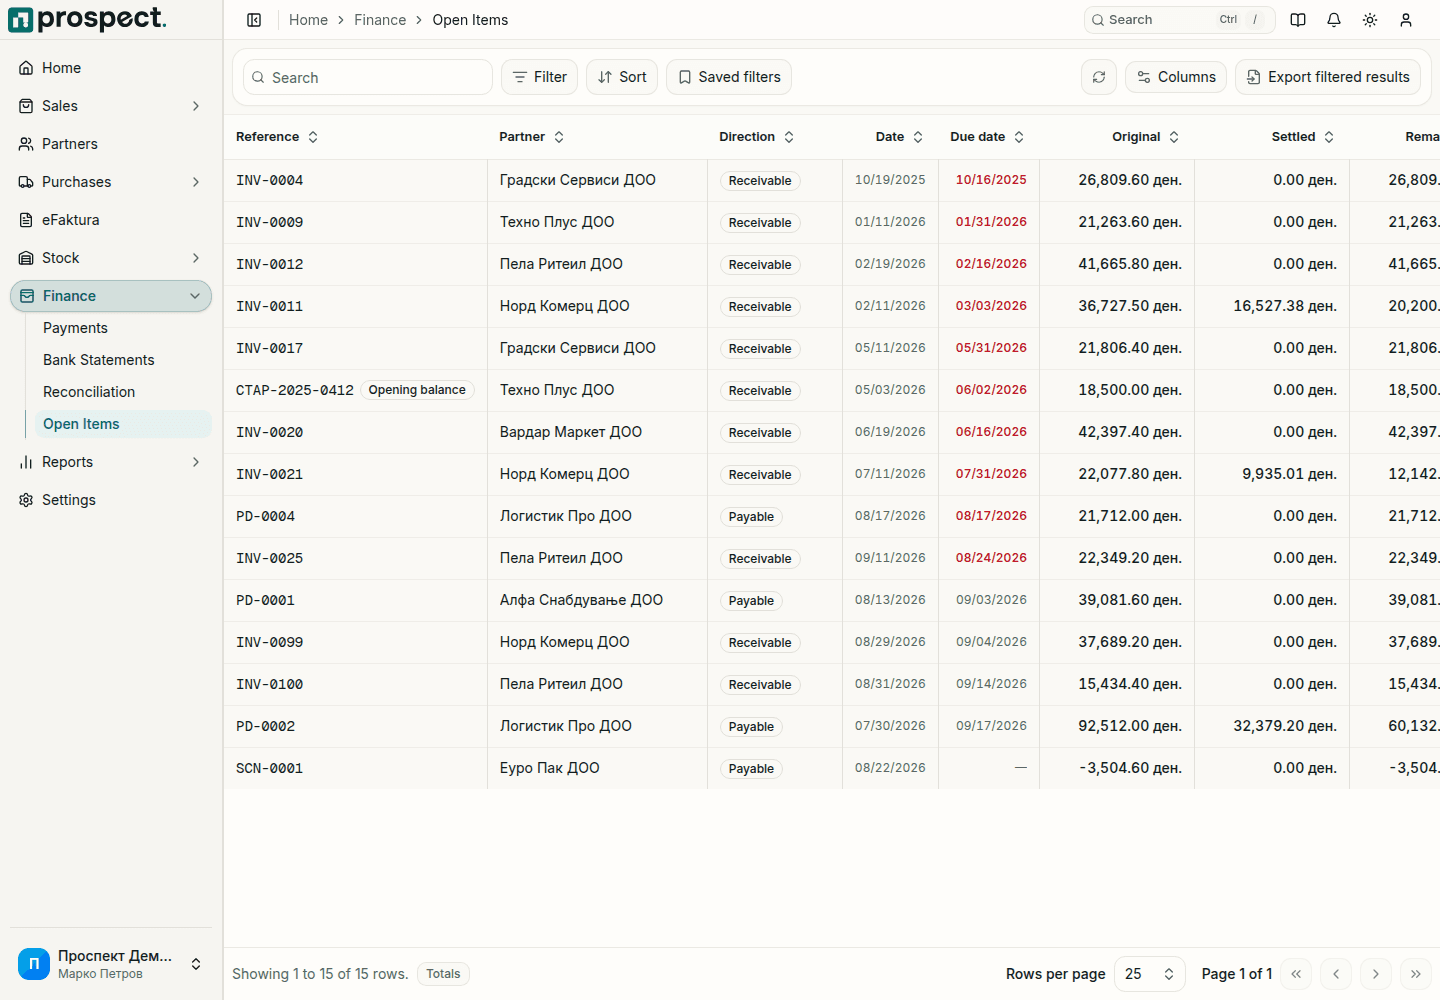Sort by the Settled column

(1303, 137)
